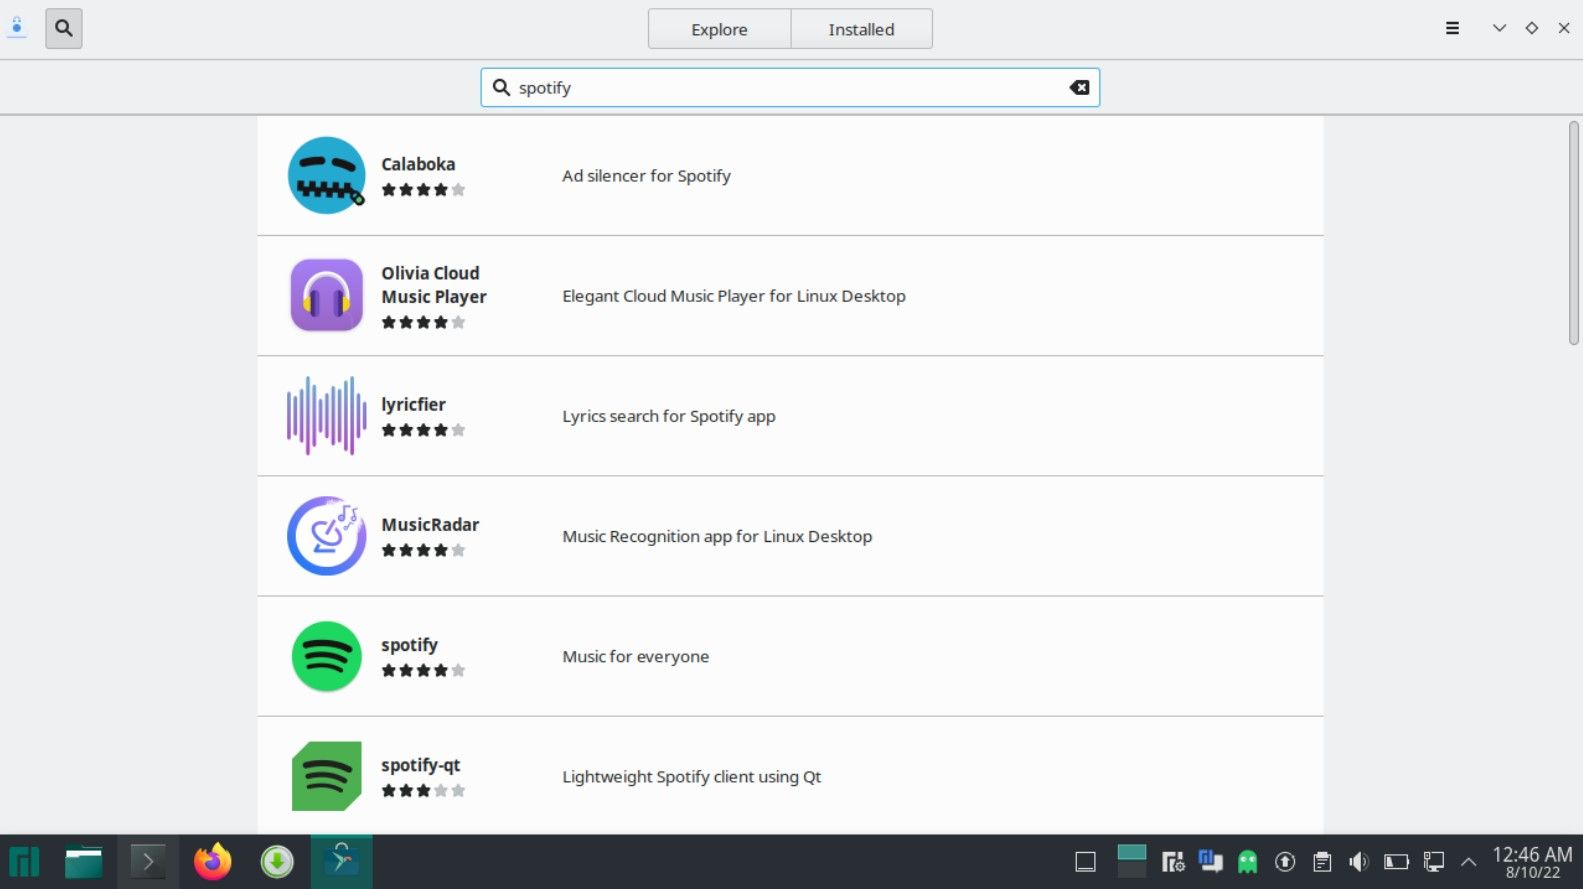Select the MusicRadar title text
This screenshot has height=889, width=1583.
(430, 524)
